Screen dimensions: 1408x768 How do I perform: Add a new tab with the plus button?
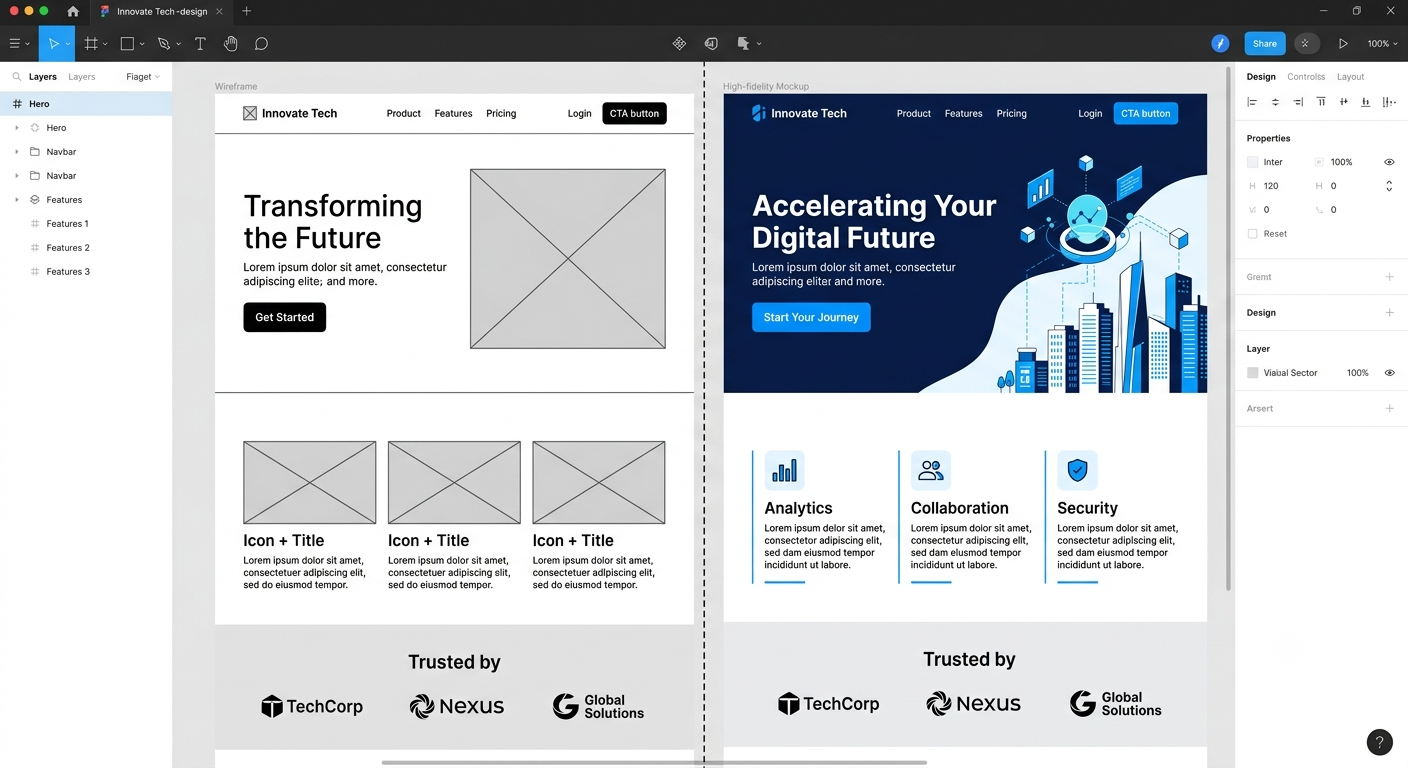[x=246, y=11]
